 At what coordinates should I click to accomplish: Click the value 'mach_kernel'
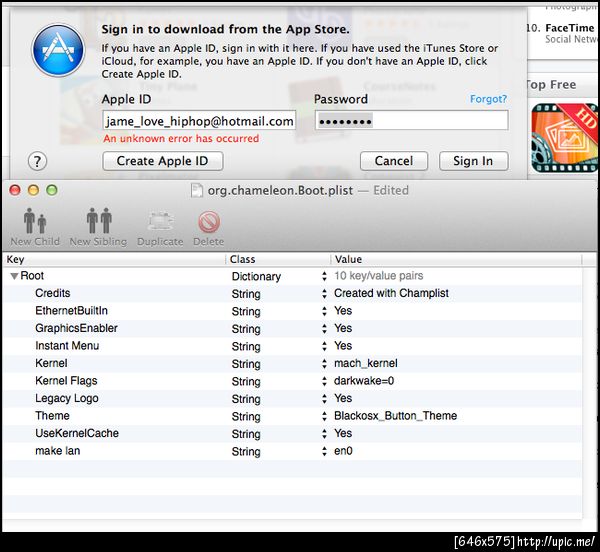(x=366, y=363)
